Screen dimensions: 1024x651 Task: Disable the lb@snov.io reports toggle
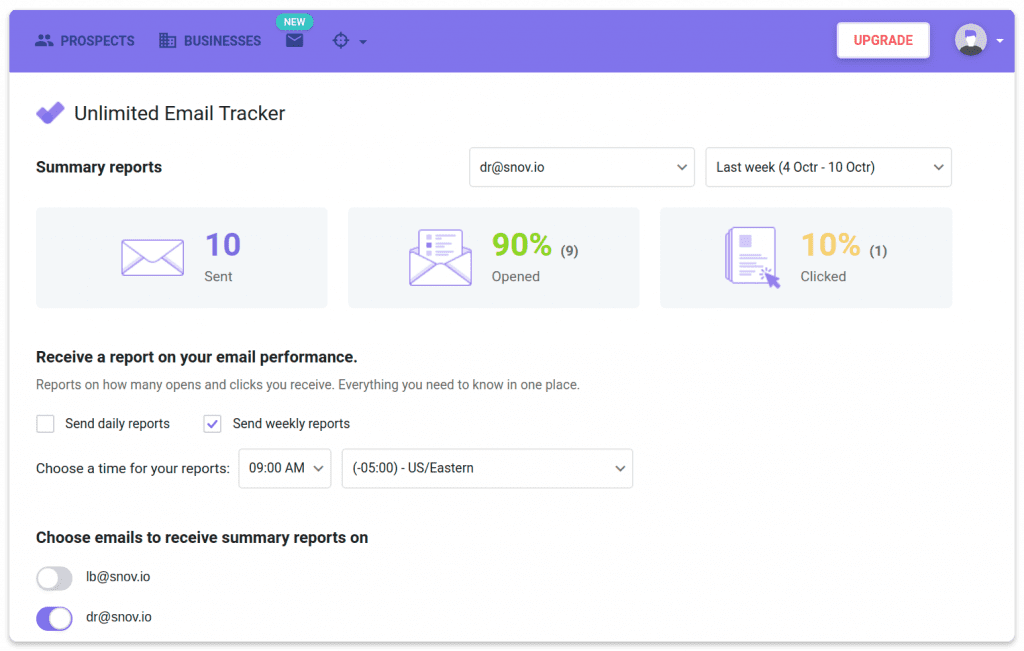pyautogui.click(x=54, y=578)
